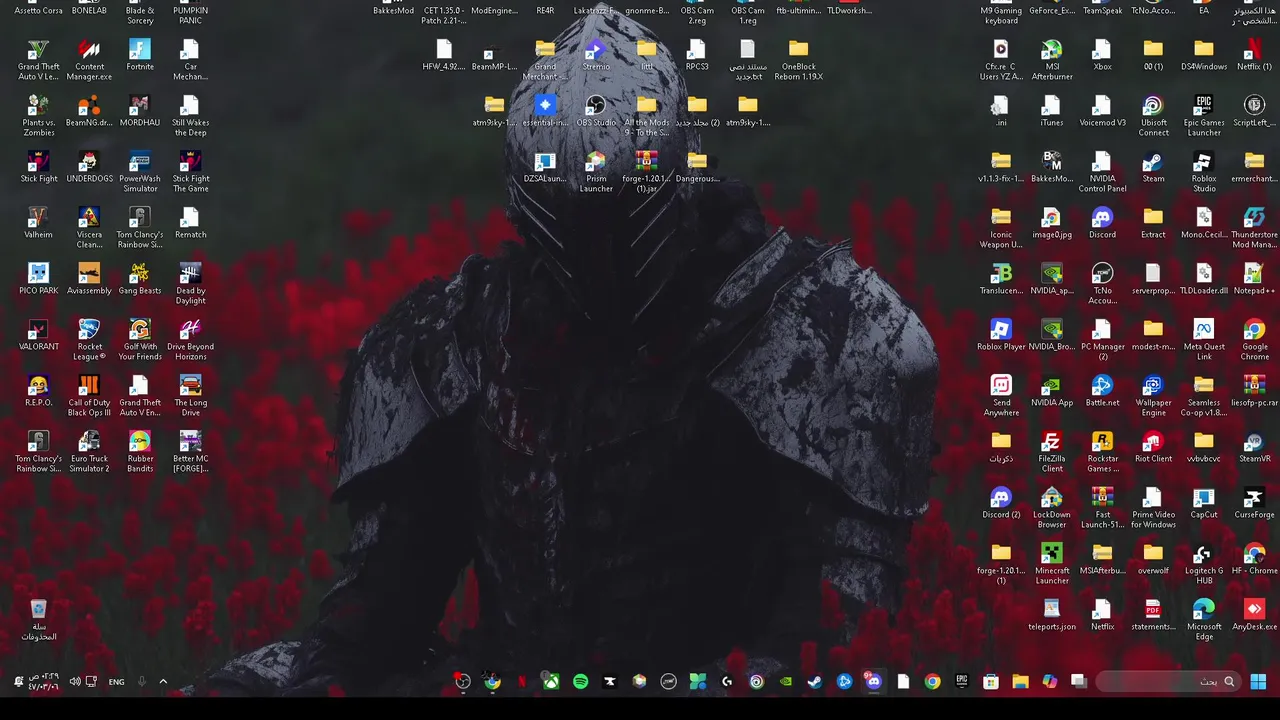The height and width of the screenshot is (720, 1280).
Task: Select the VALORANT desktop icon
Action: click(38, 335)
